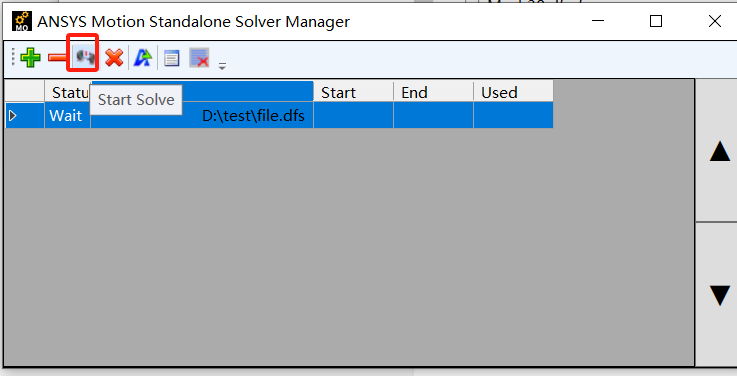Click the green plus add-job icon
Viewport: 737px width, 376px height.
tap(31, 58)
